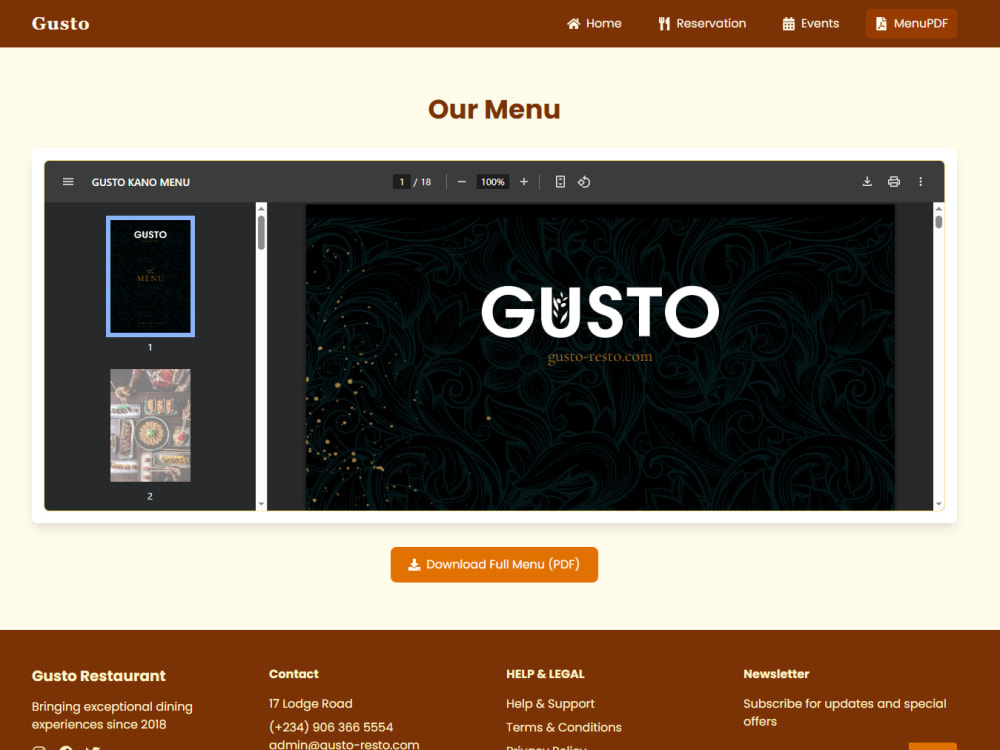Select page 1 thumbnail
Screen dimensions: 1000x750
tap(151, 276)
